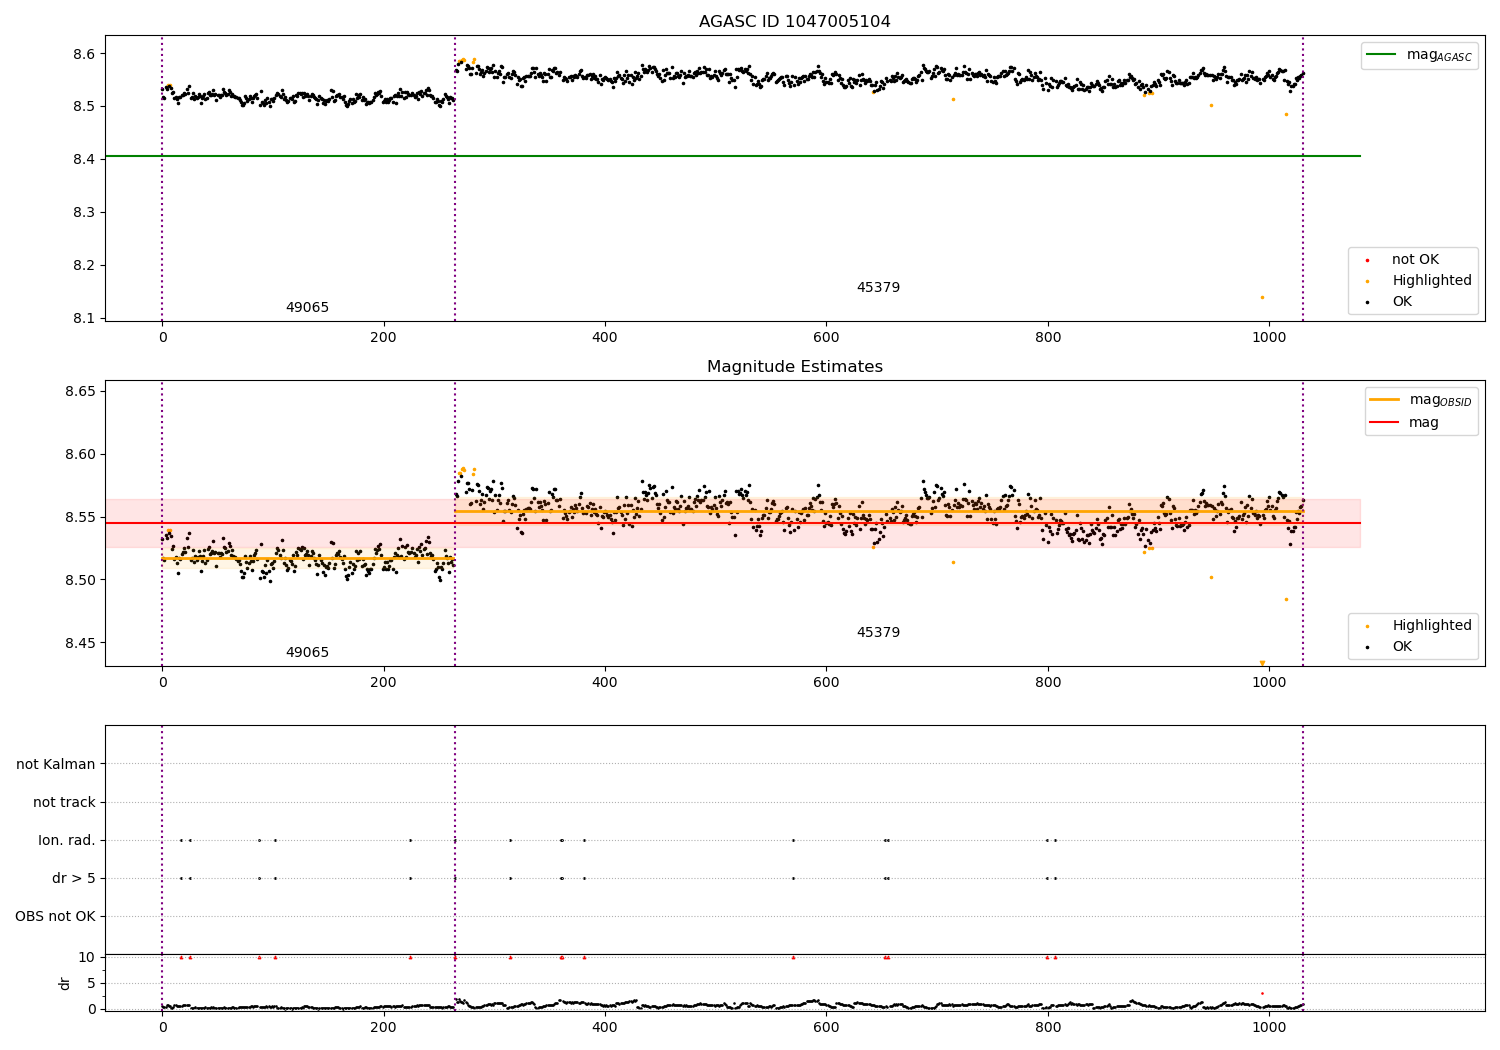1500x1050 pixels.
Task: Click the "8.65" y-tick in middle plot
Action: pos(81,391)
